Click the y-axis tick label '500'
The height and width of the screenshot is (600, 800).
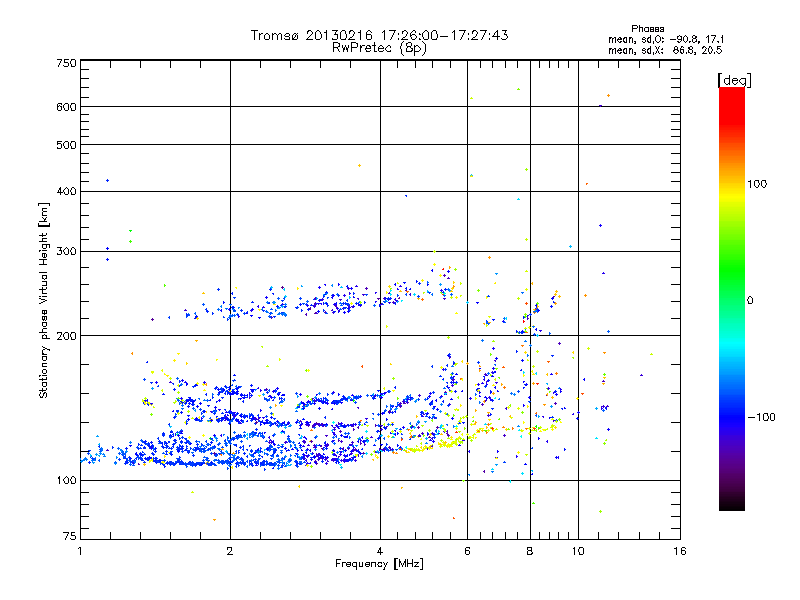66,145
